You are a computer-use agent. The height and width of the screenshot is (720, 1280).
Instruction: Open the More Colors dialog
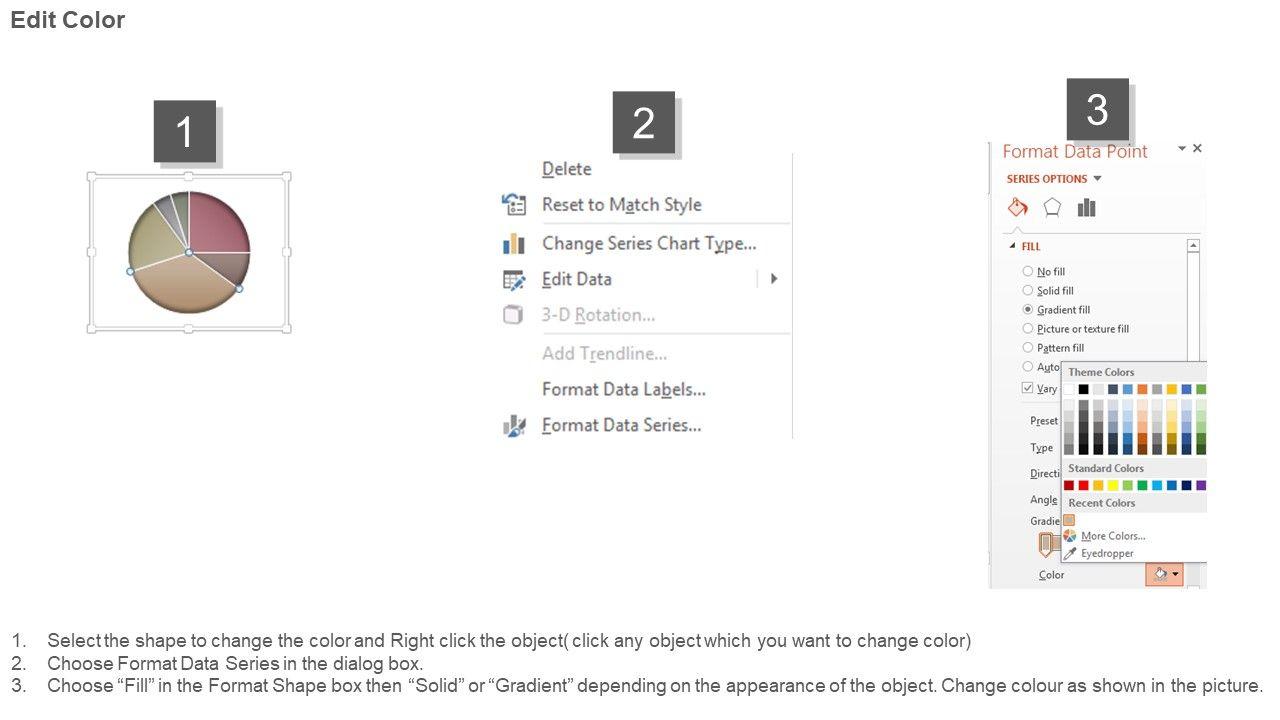coord(1112,536)
